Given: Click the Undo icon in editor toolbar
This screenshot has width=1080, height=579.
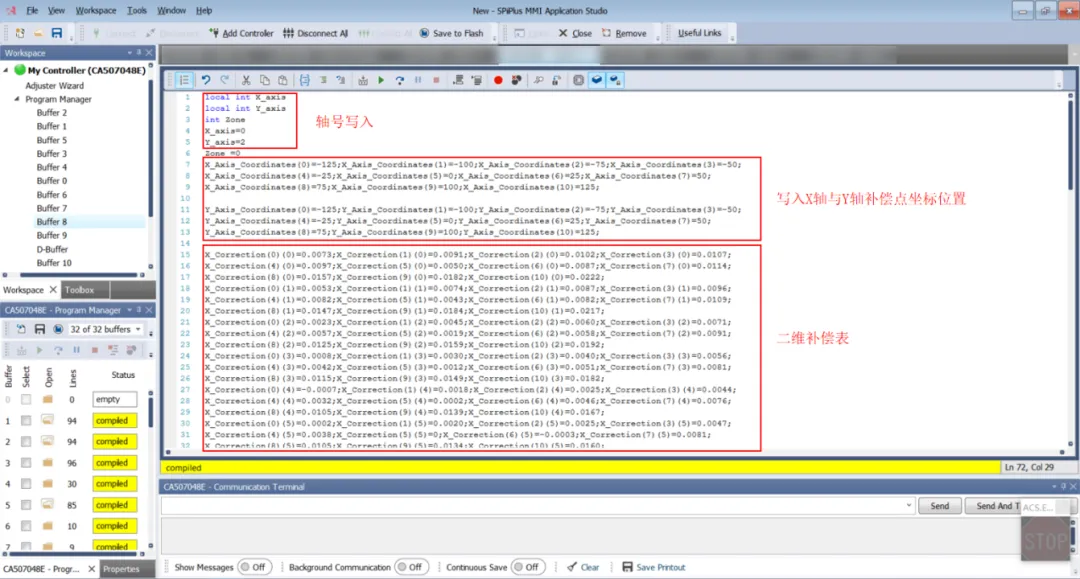Looking at the screenshot, I should pyautogui.click(x=206, y=80).
